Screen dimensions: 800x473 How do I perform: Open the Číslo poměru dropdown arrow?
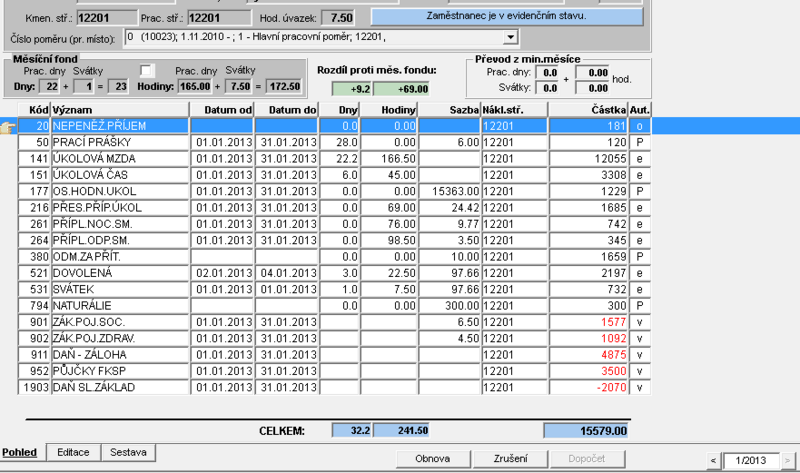510,37
